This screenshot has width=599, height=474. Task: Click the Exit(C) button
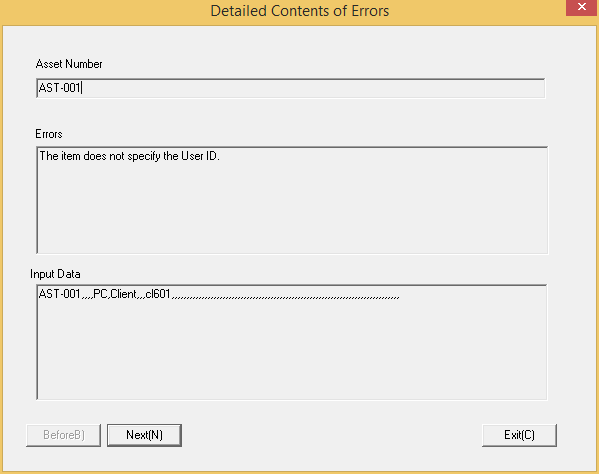click(519, 435)
